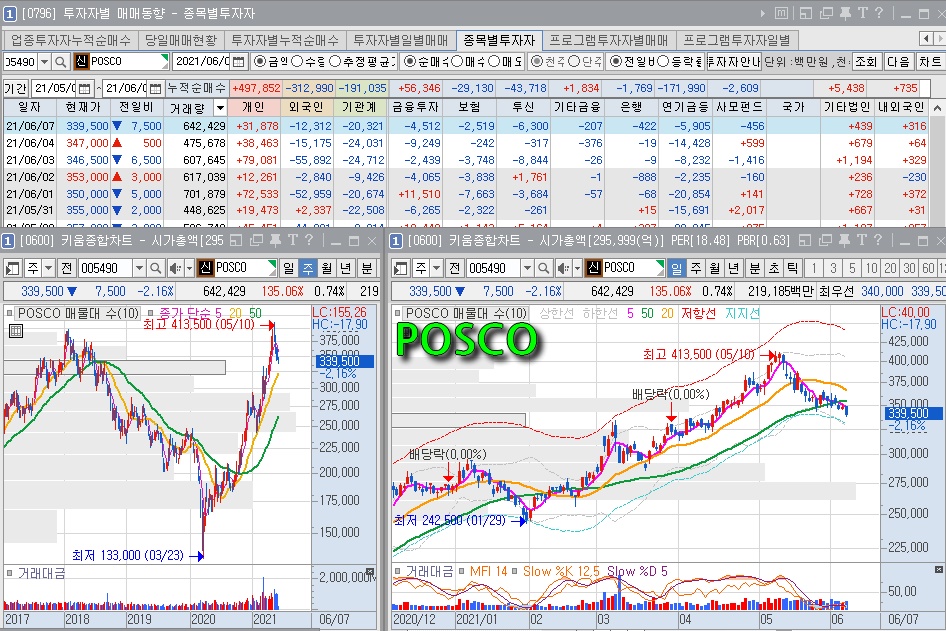Expand 005490 code dropdown in left chart
This screenshot has height=631, width=946.
(x=139, y=268)
